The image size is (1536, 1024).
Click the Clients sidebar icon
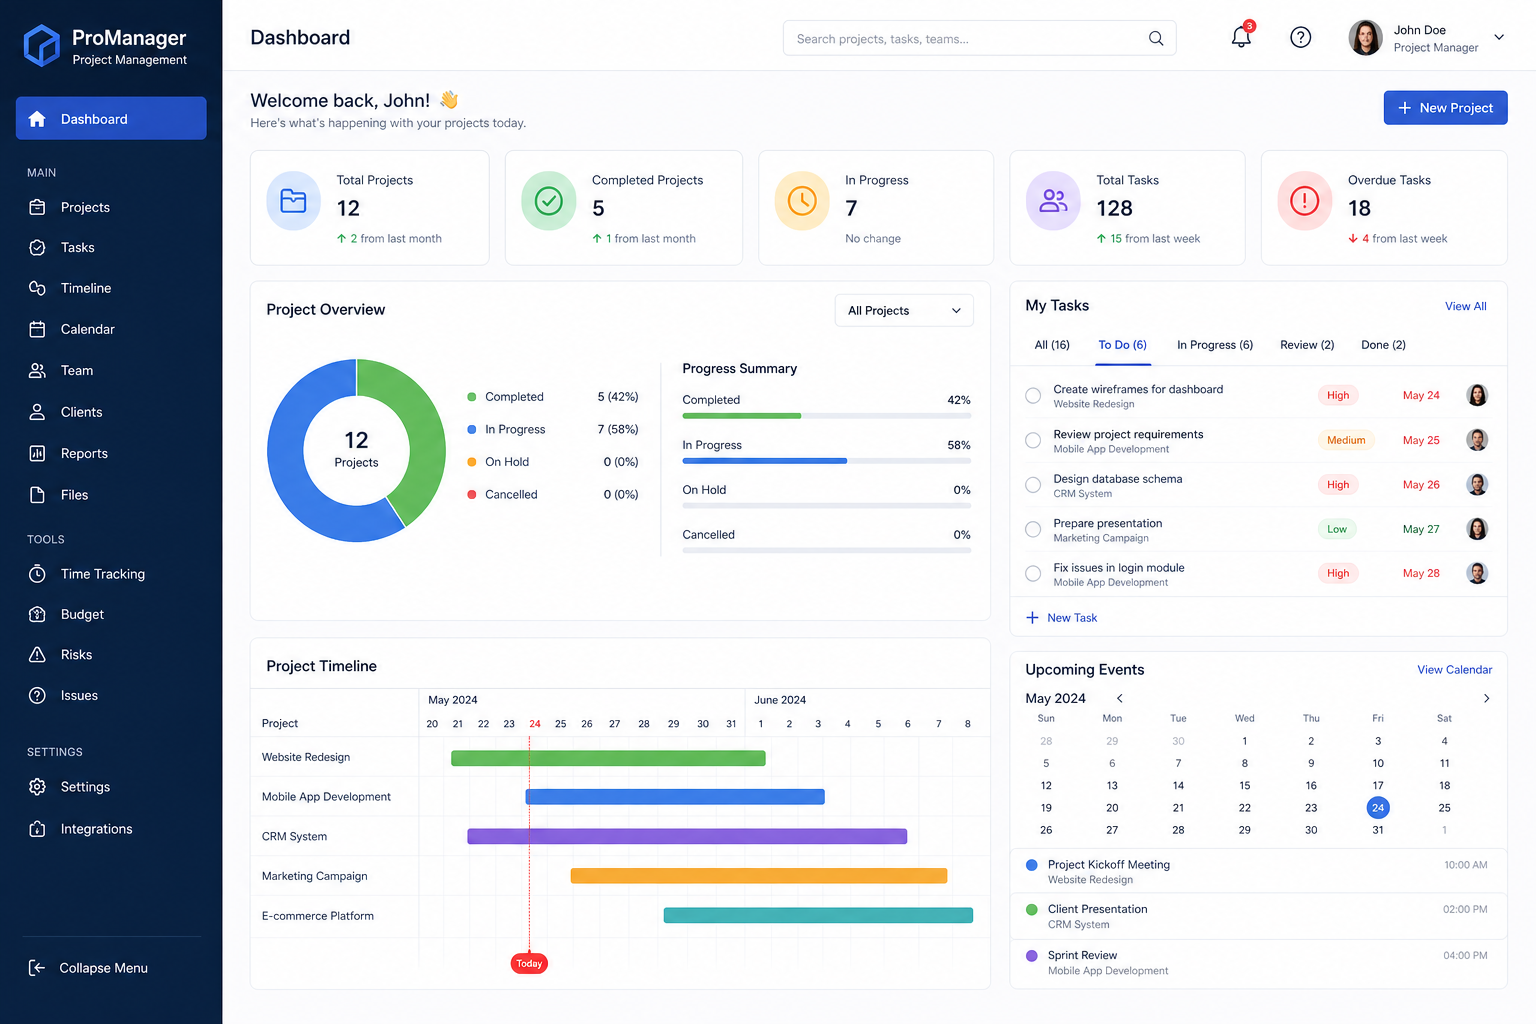[x=38, y=412]
